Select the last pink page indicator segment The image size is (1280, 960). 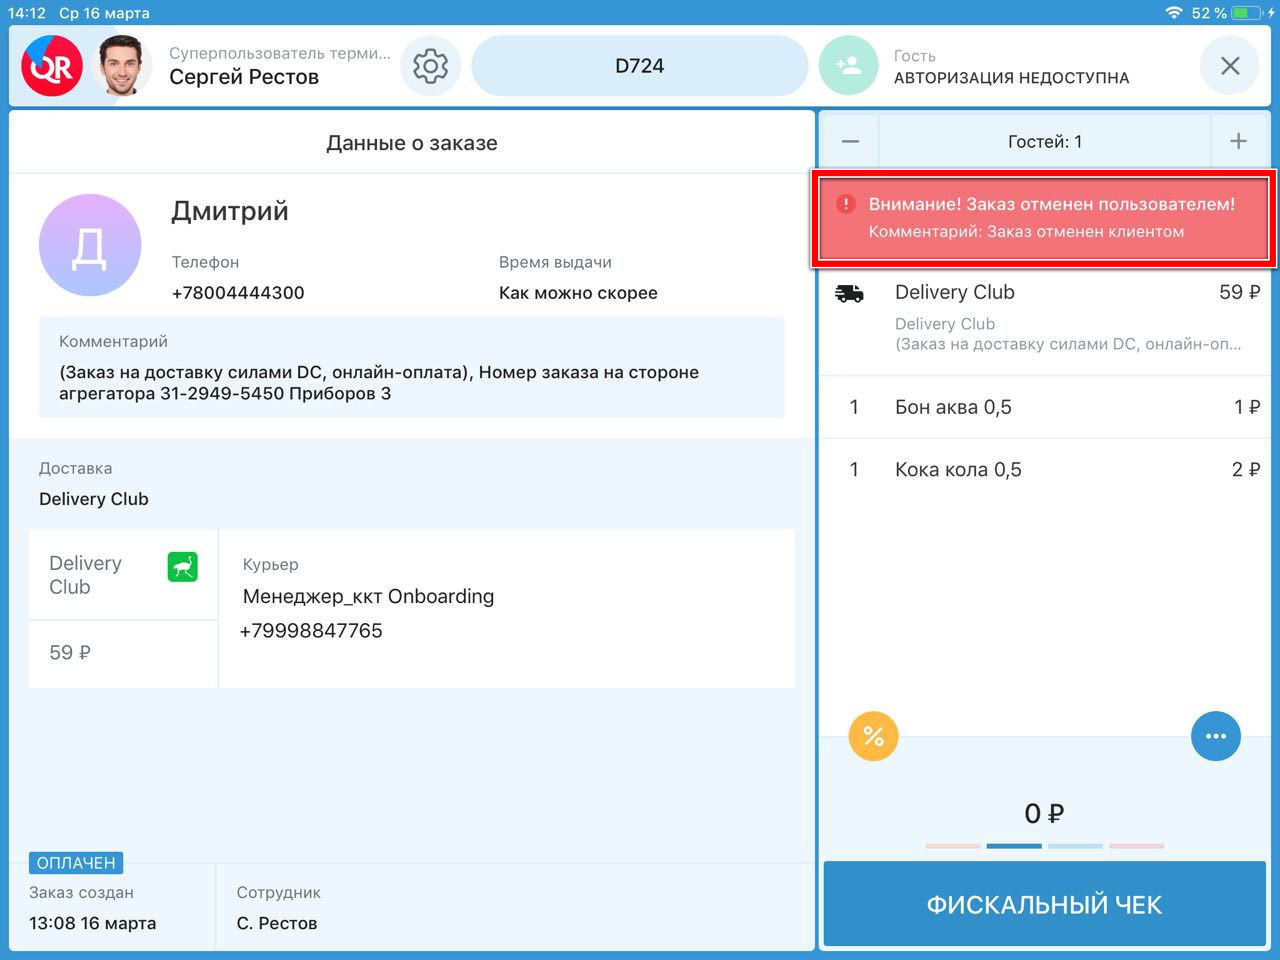tap(1136, 846)
